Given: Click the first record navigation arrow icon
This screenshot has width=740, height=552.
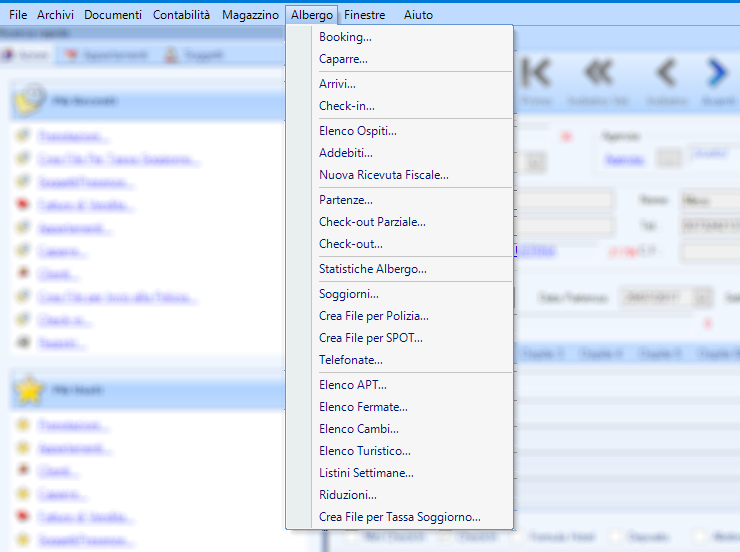Looking at the screenshot, I should pyautogui.click(x=537, y=72).
